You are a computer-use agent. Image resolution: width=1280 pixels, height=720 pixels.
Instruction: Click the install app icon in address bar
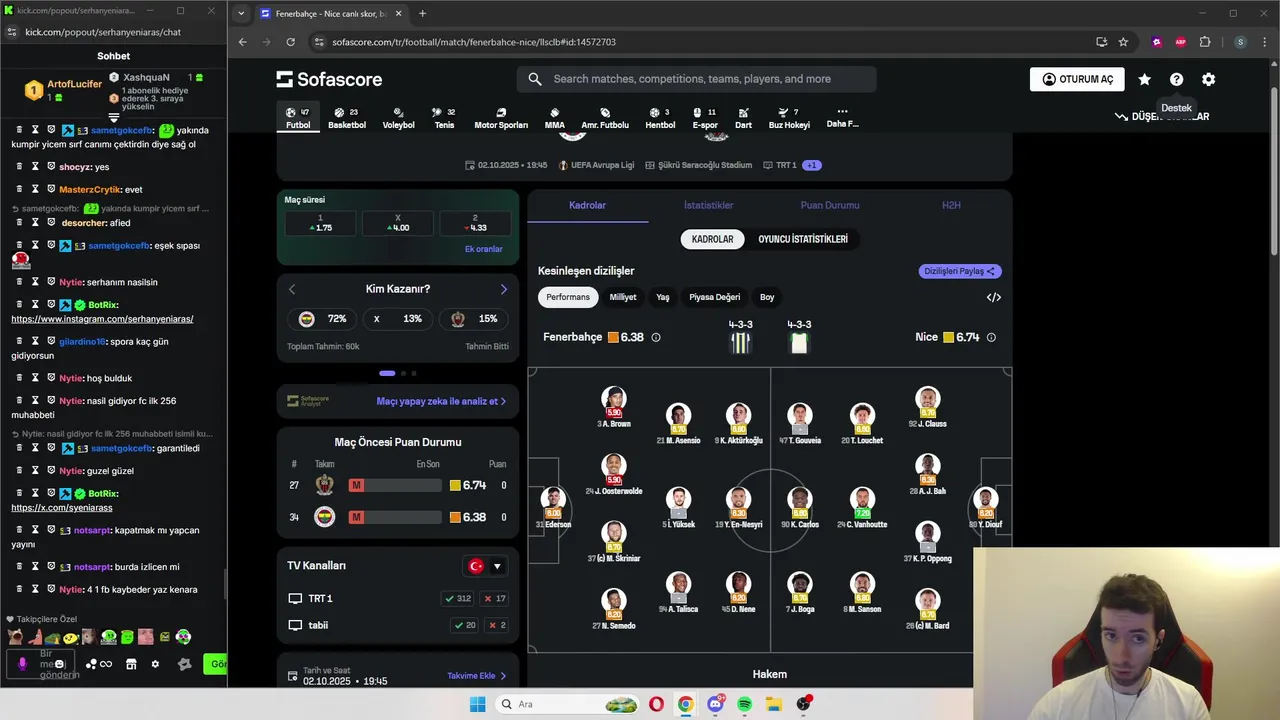click(1101, 42)
